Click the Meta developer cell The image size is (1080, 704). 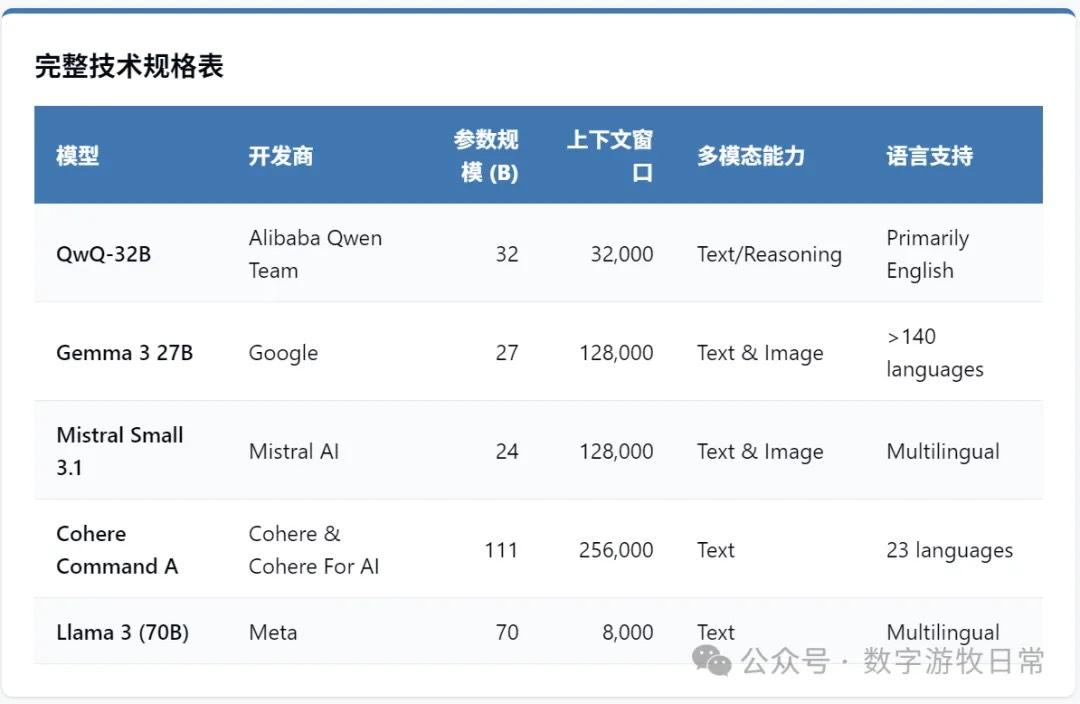click(270, 632)
